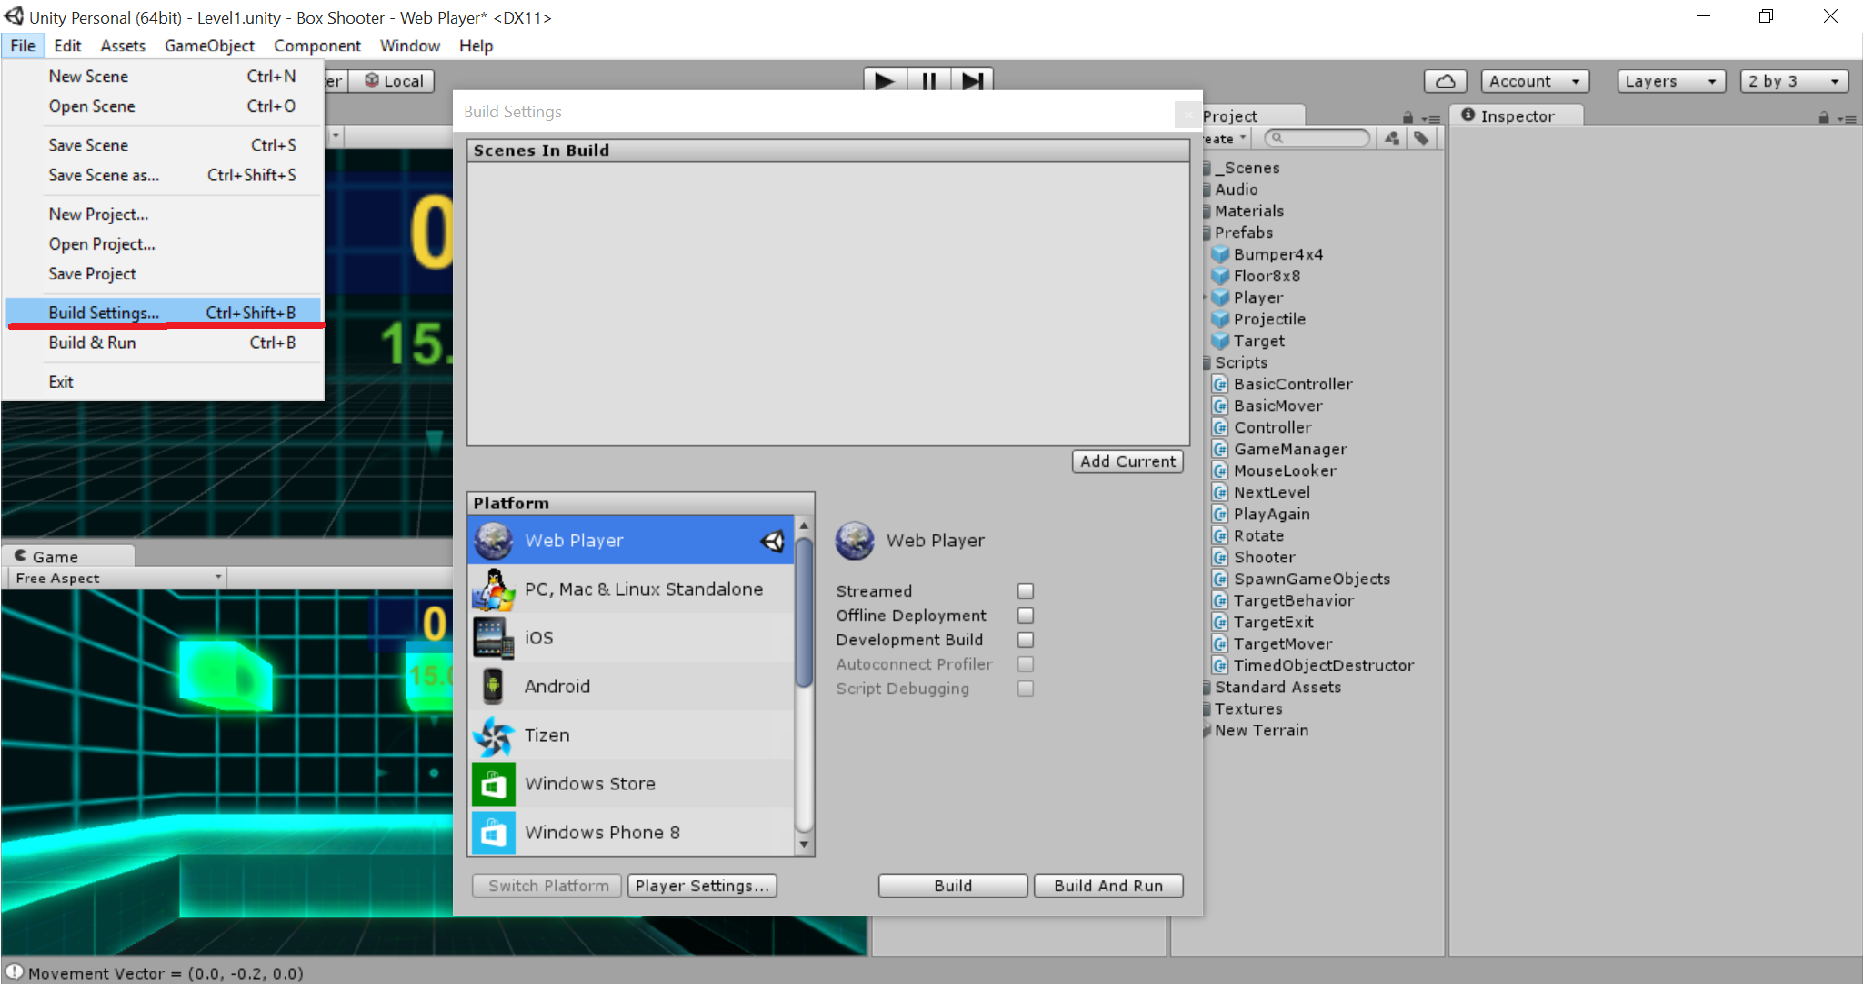Open the Layers dropdown
This screenshot has width=1866, height=984.
[x=1672, y=81]
